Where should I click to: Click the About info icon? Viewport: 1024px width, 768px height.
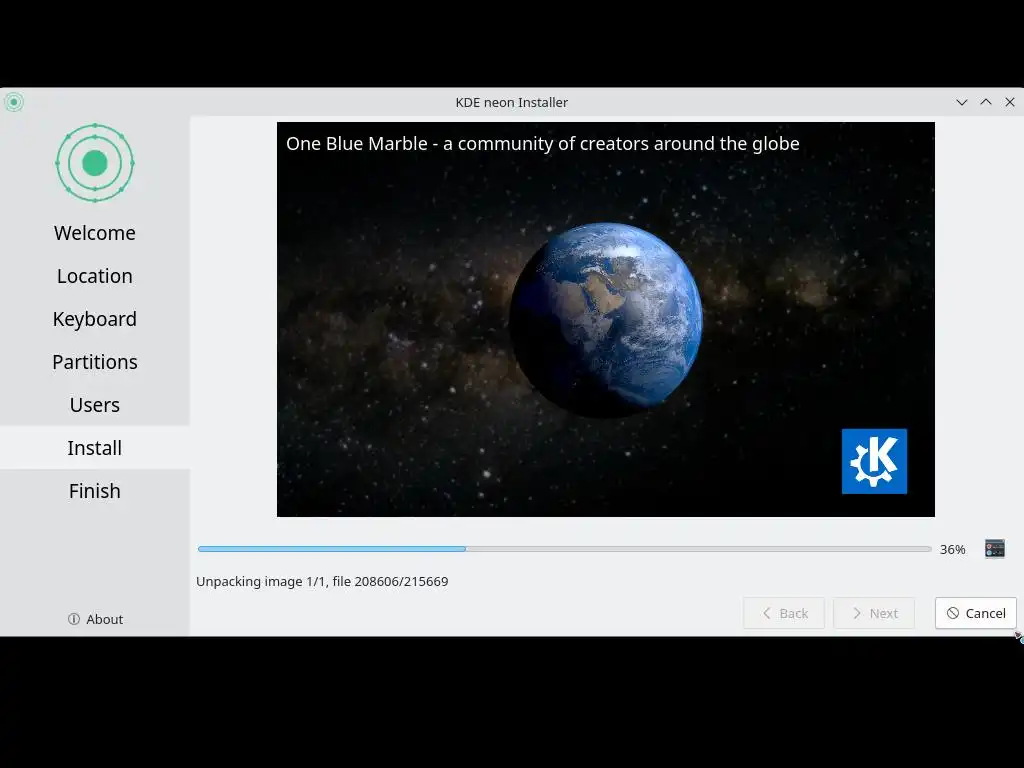click(x=74, y=618)
